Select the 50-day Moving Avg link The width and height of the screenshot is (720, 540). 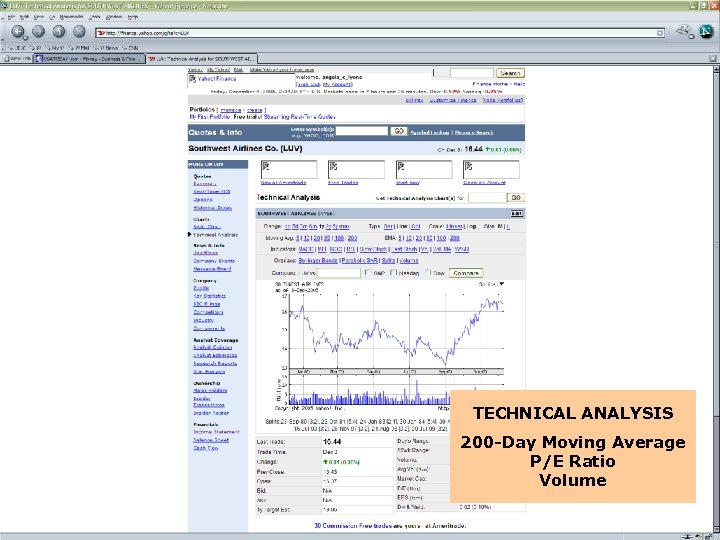327,238
